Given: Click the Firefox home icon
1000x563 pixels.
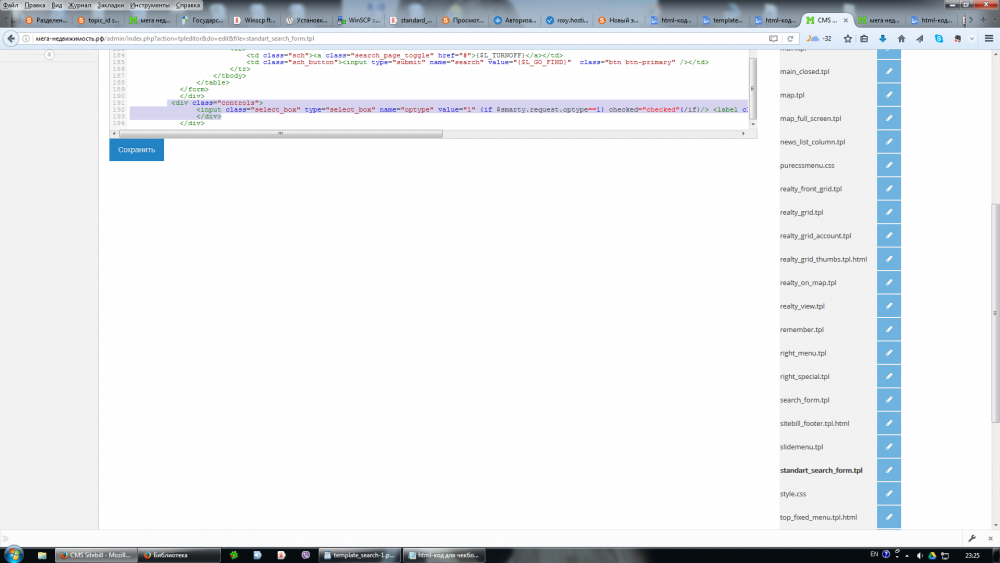Looking at the screenshot, I should (901, 38).
